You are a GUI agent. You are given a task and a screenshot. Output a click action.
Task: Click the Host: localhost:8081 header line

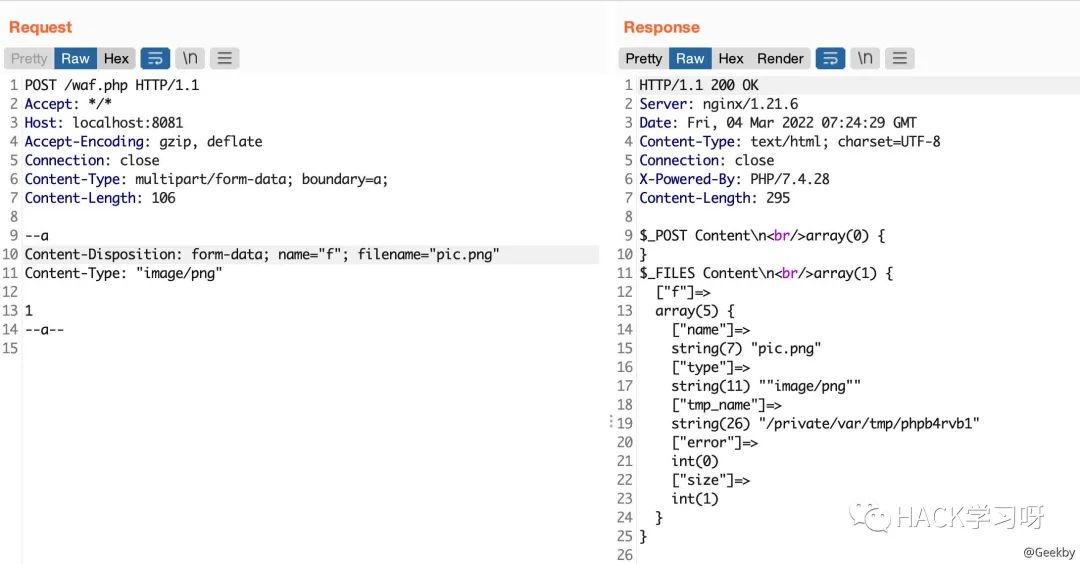(x=104, y=123)
